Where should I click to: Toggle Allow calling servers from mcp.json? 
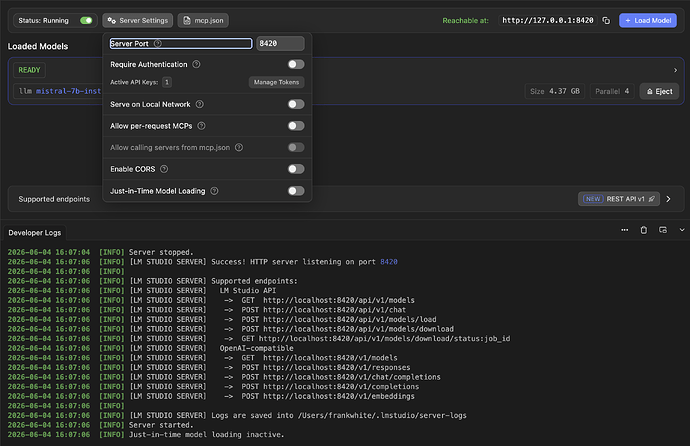(296, 147)
